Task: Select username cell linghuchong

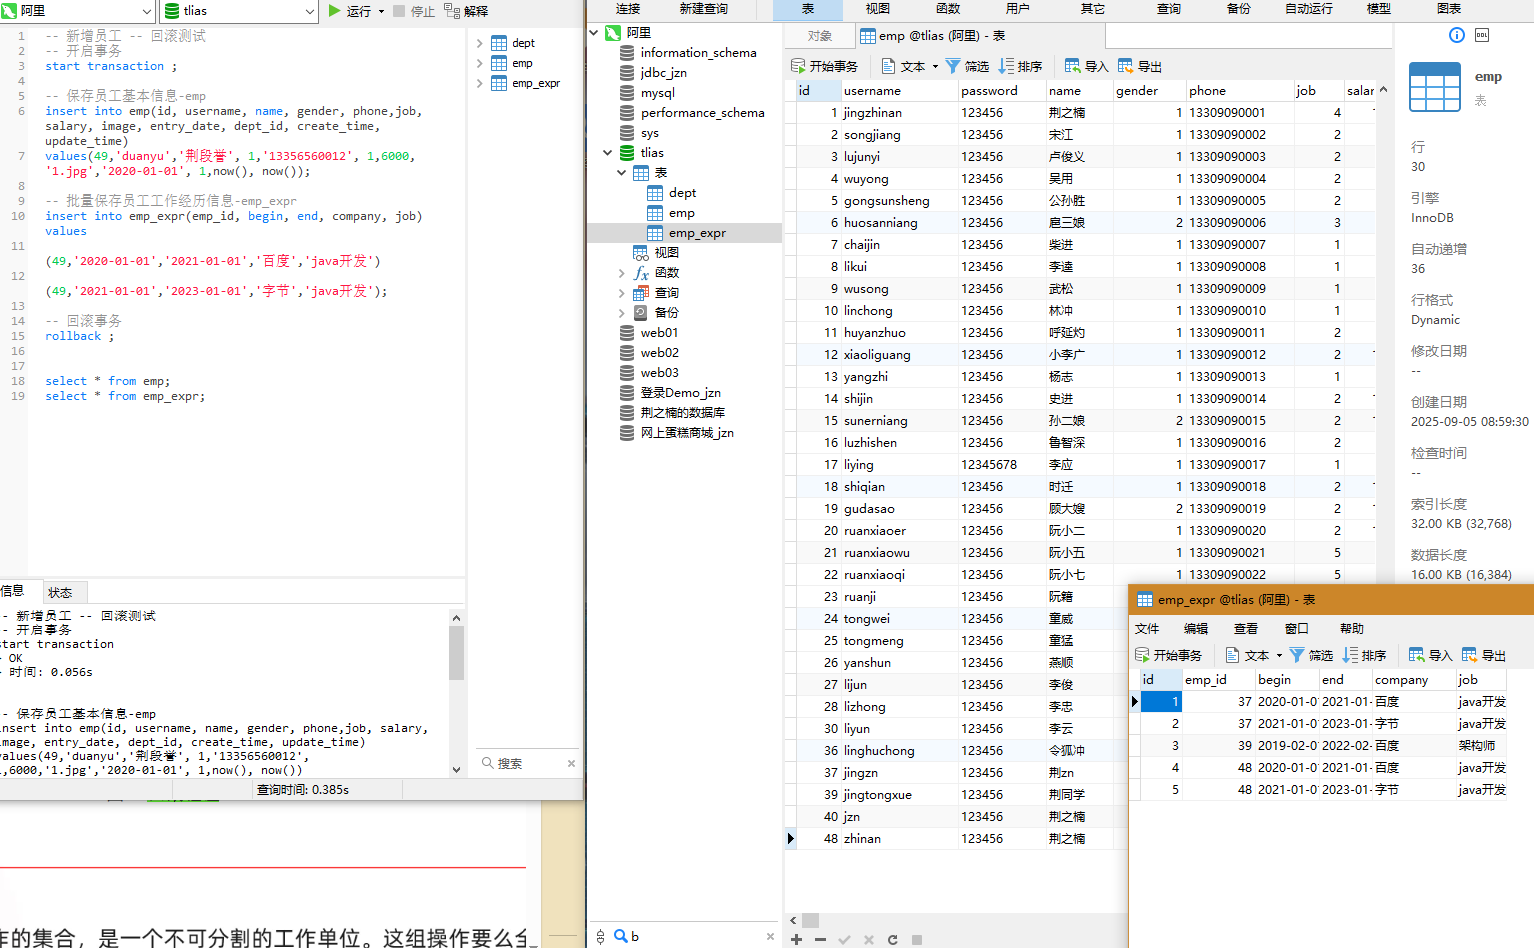Action: [x=898, y=751]
